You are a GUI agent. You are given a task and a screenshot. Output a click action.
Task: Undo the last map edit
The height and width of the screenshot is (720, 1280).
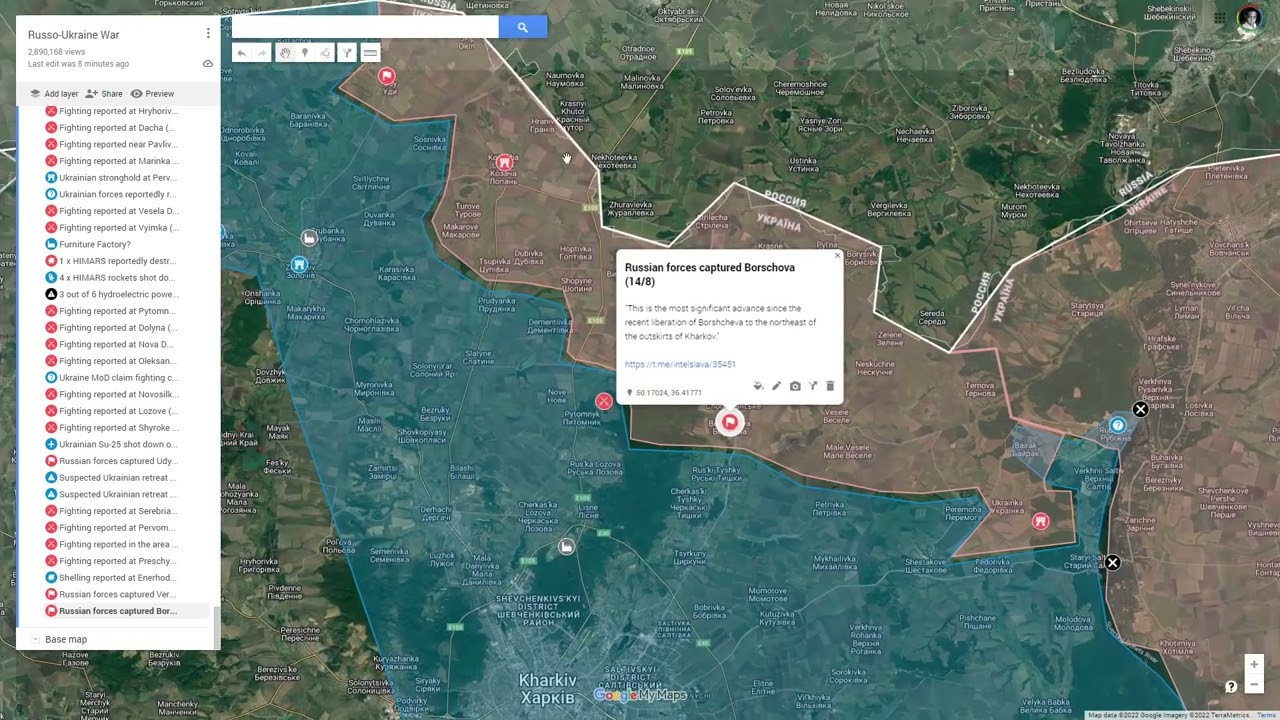tap(241, 53)
